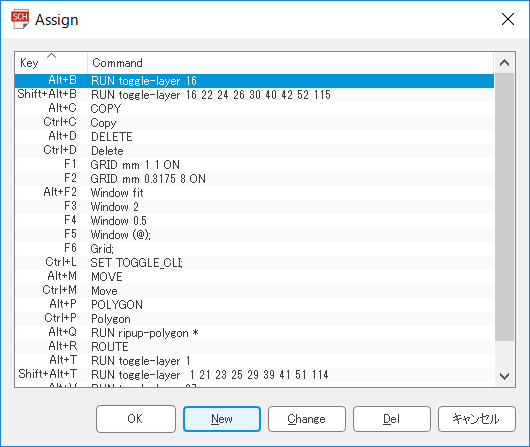The height and width of the screenshot is (447, 530).
Task: Select the Ctrl+P Polygon row
Action: pyautogui.click(x=254, y=319)
